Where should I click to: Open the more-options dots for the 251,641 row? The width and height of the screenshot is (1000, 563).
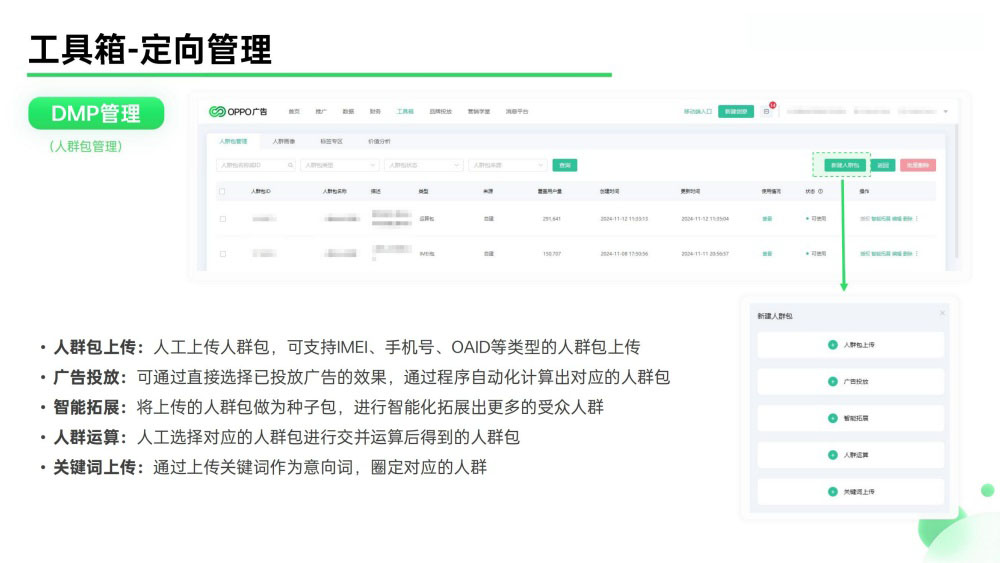pyautogui.click(x=916, y=219)
